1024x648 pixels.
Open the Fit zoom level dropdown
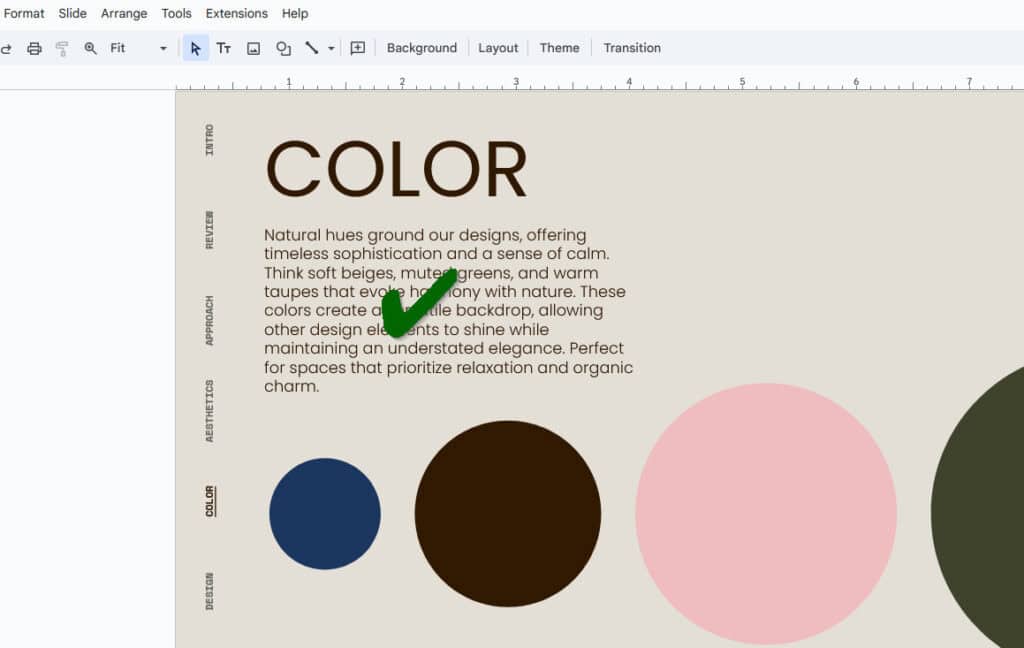click(138, 48)
